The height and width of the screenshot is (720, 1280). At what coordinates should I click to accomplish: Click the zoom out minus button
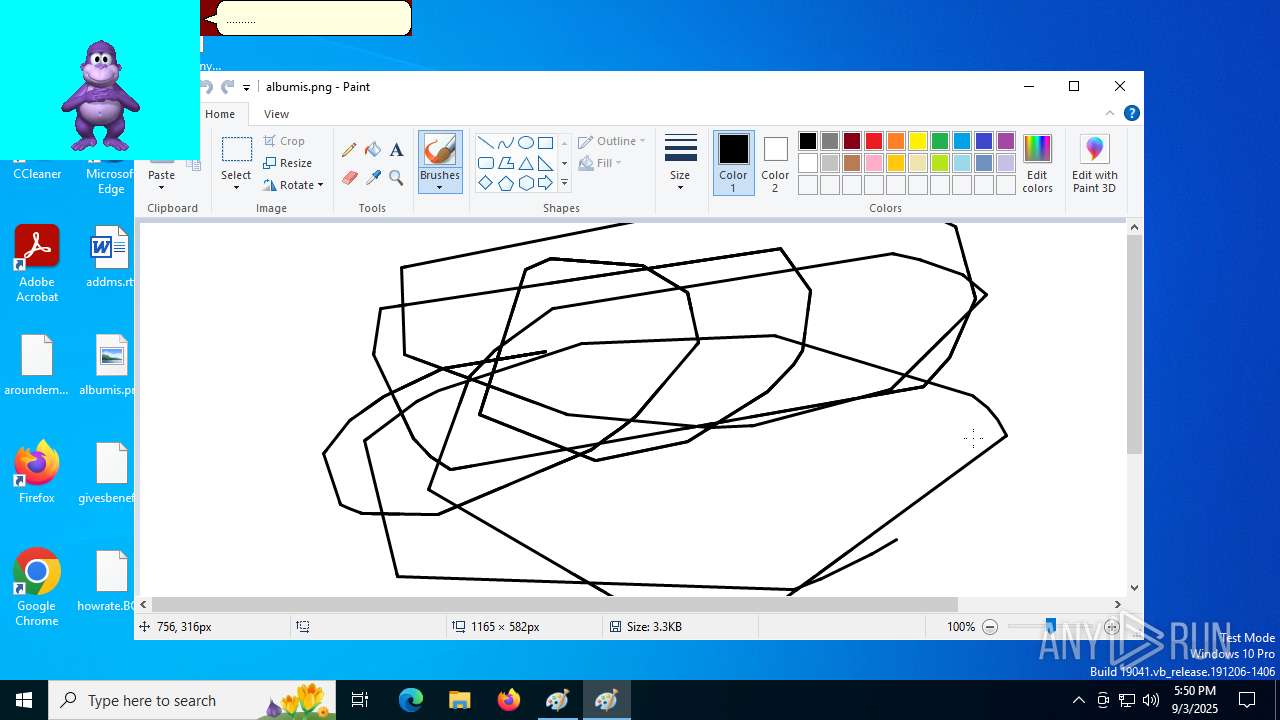coord(990,627)
